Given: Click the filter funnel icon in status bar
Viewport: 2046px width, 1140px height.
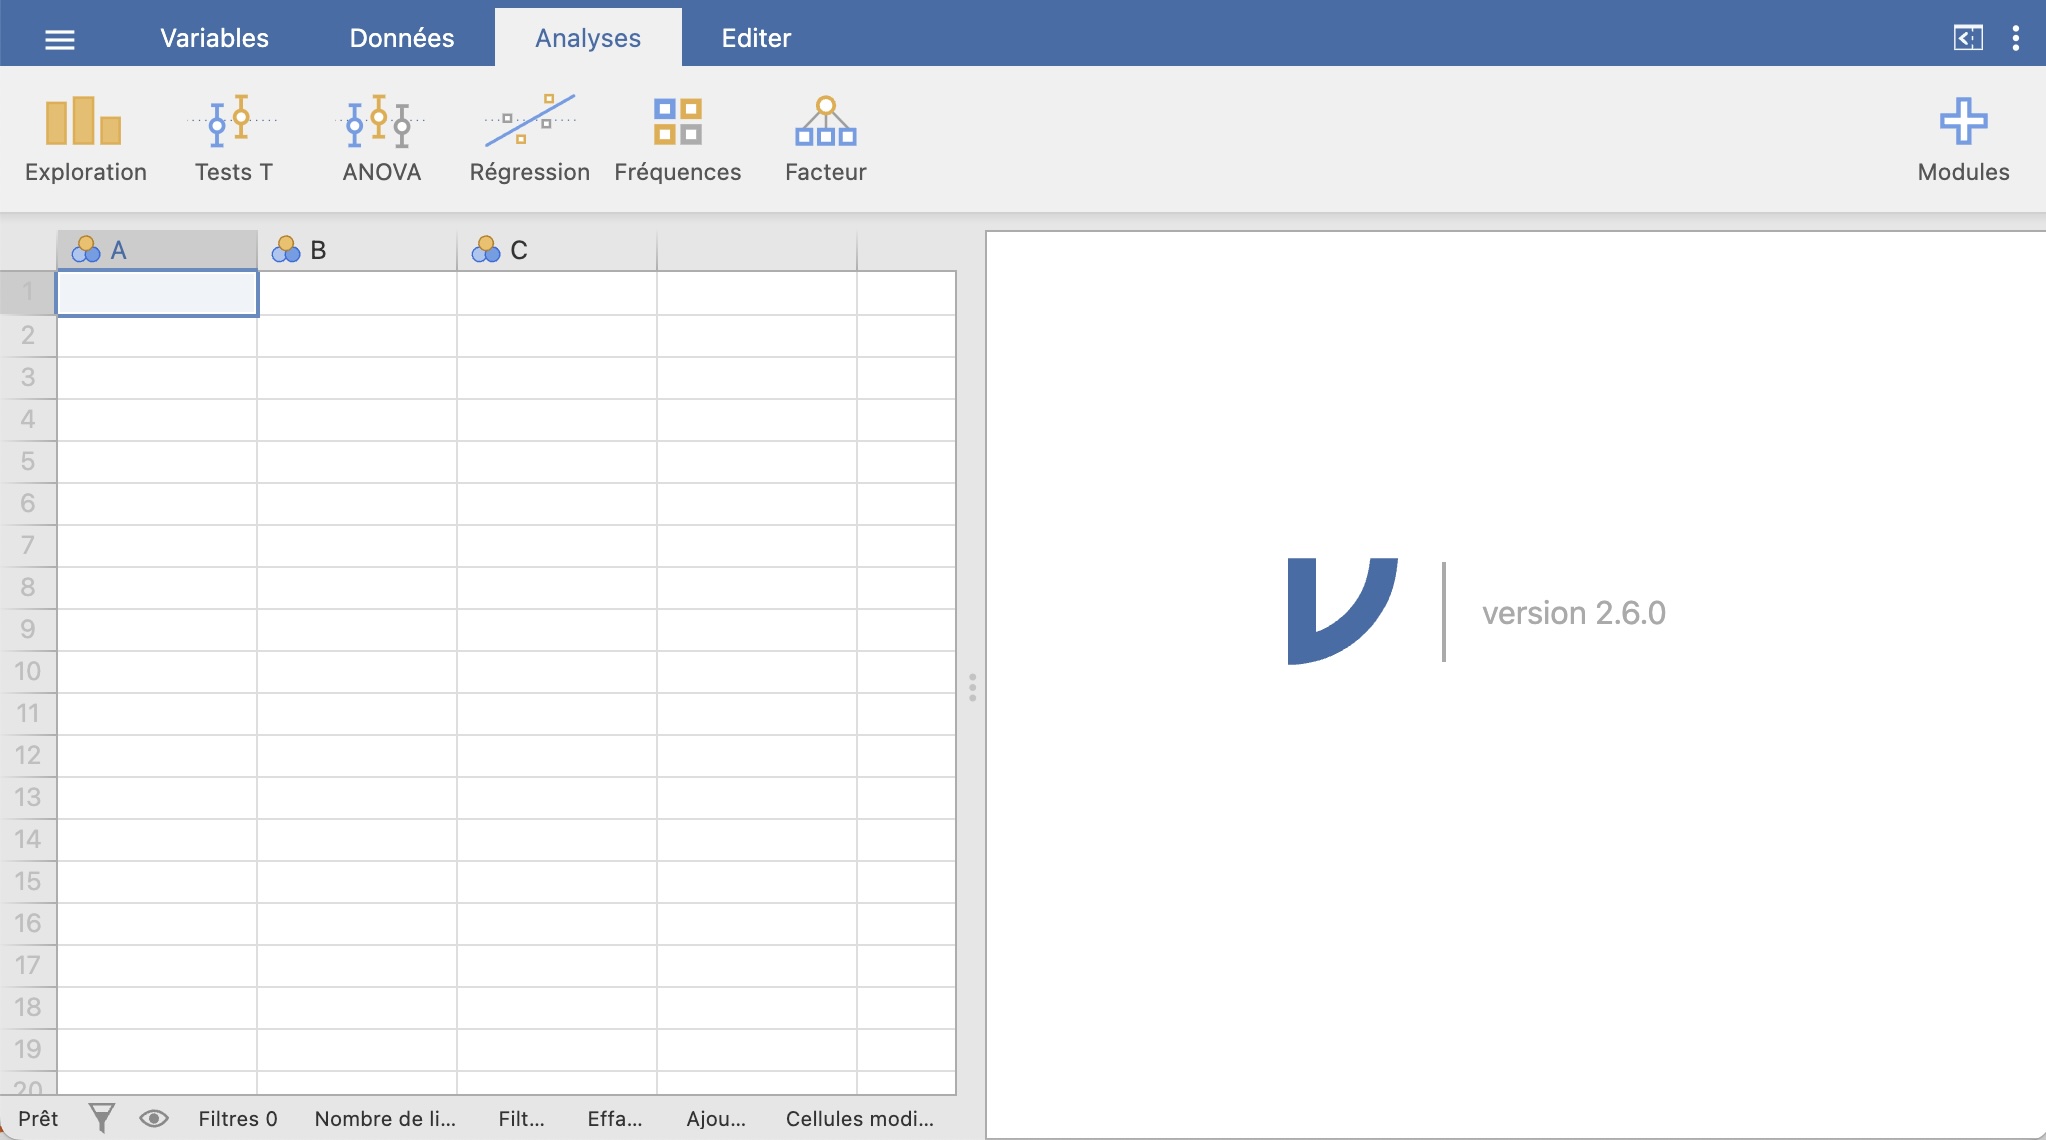Looking at the screenshot, I should click(x=101, y=1118).
